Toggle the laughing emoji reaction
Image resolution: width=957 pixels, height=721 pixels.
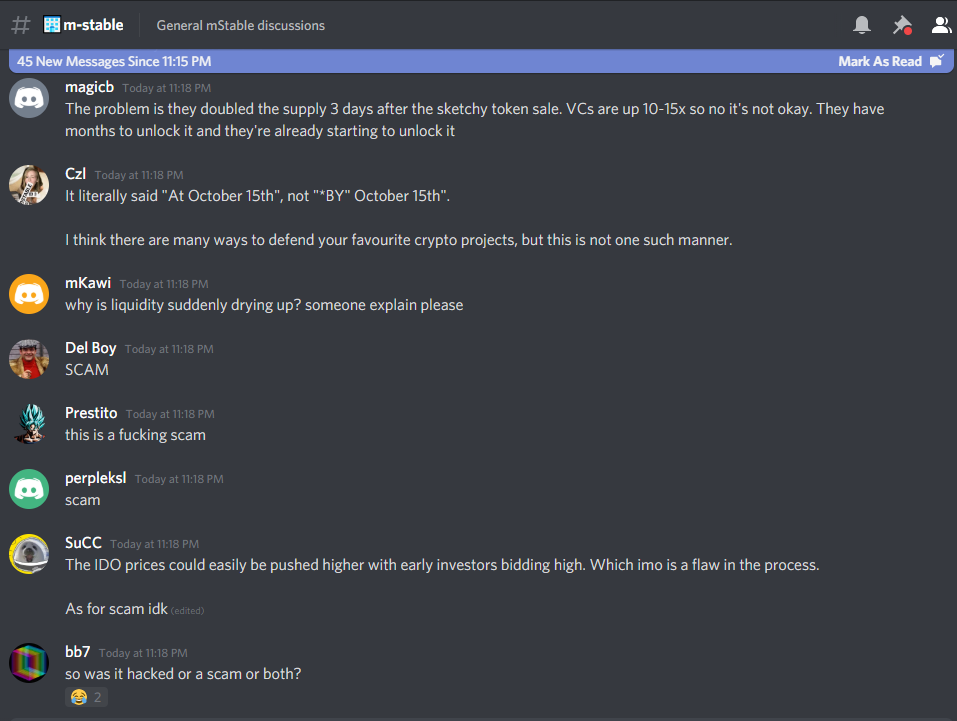coord(87,697)
